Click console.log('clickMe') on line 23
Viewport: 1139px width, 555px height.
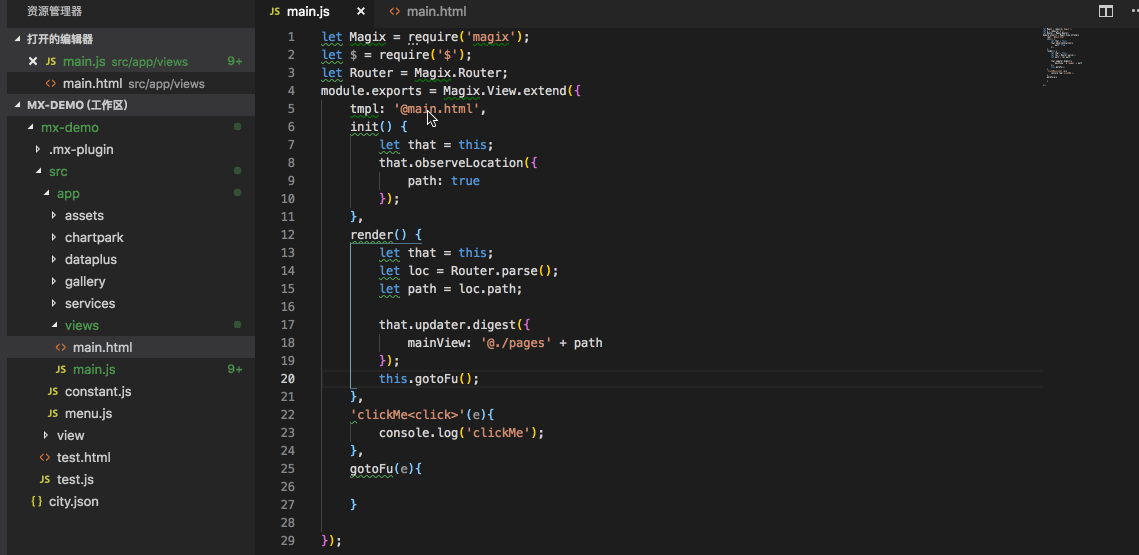coord(458,433)
